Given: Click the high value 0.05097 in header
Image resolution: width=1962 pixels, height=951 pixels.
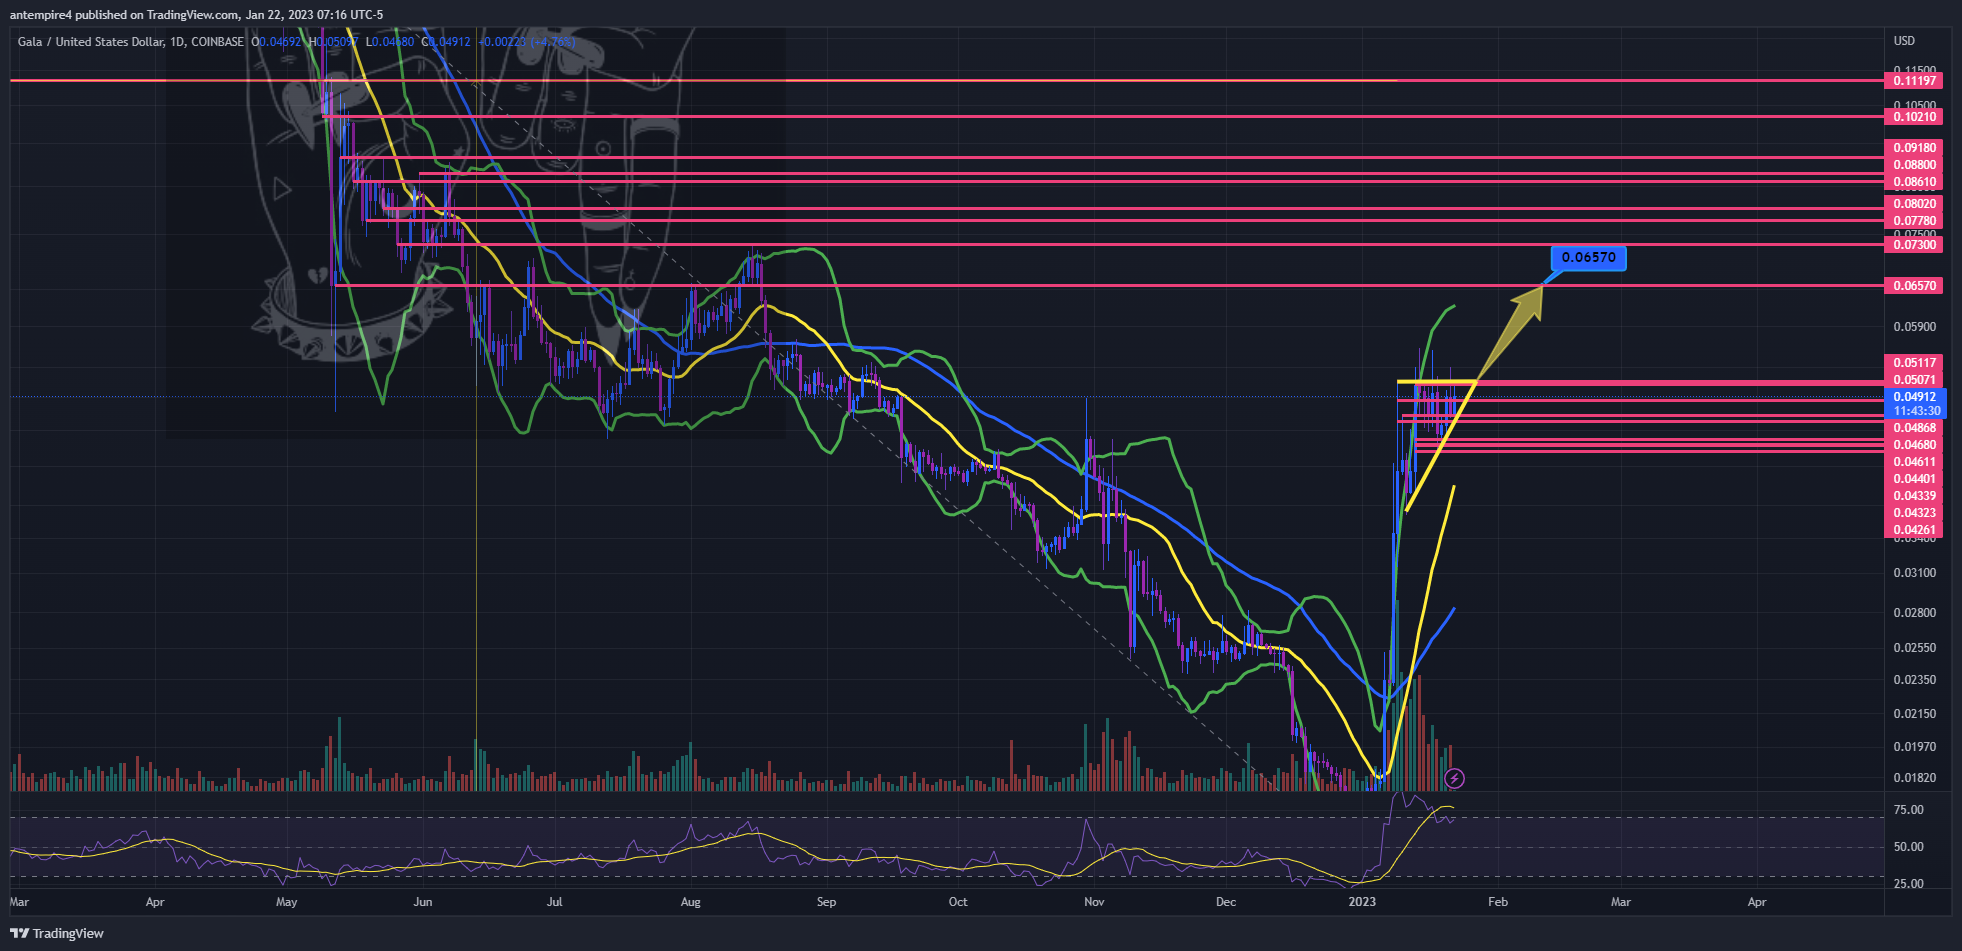Looking at the screenshot, I should pyautogui.click(x=334, y=42).
